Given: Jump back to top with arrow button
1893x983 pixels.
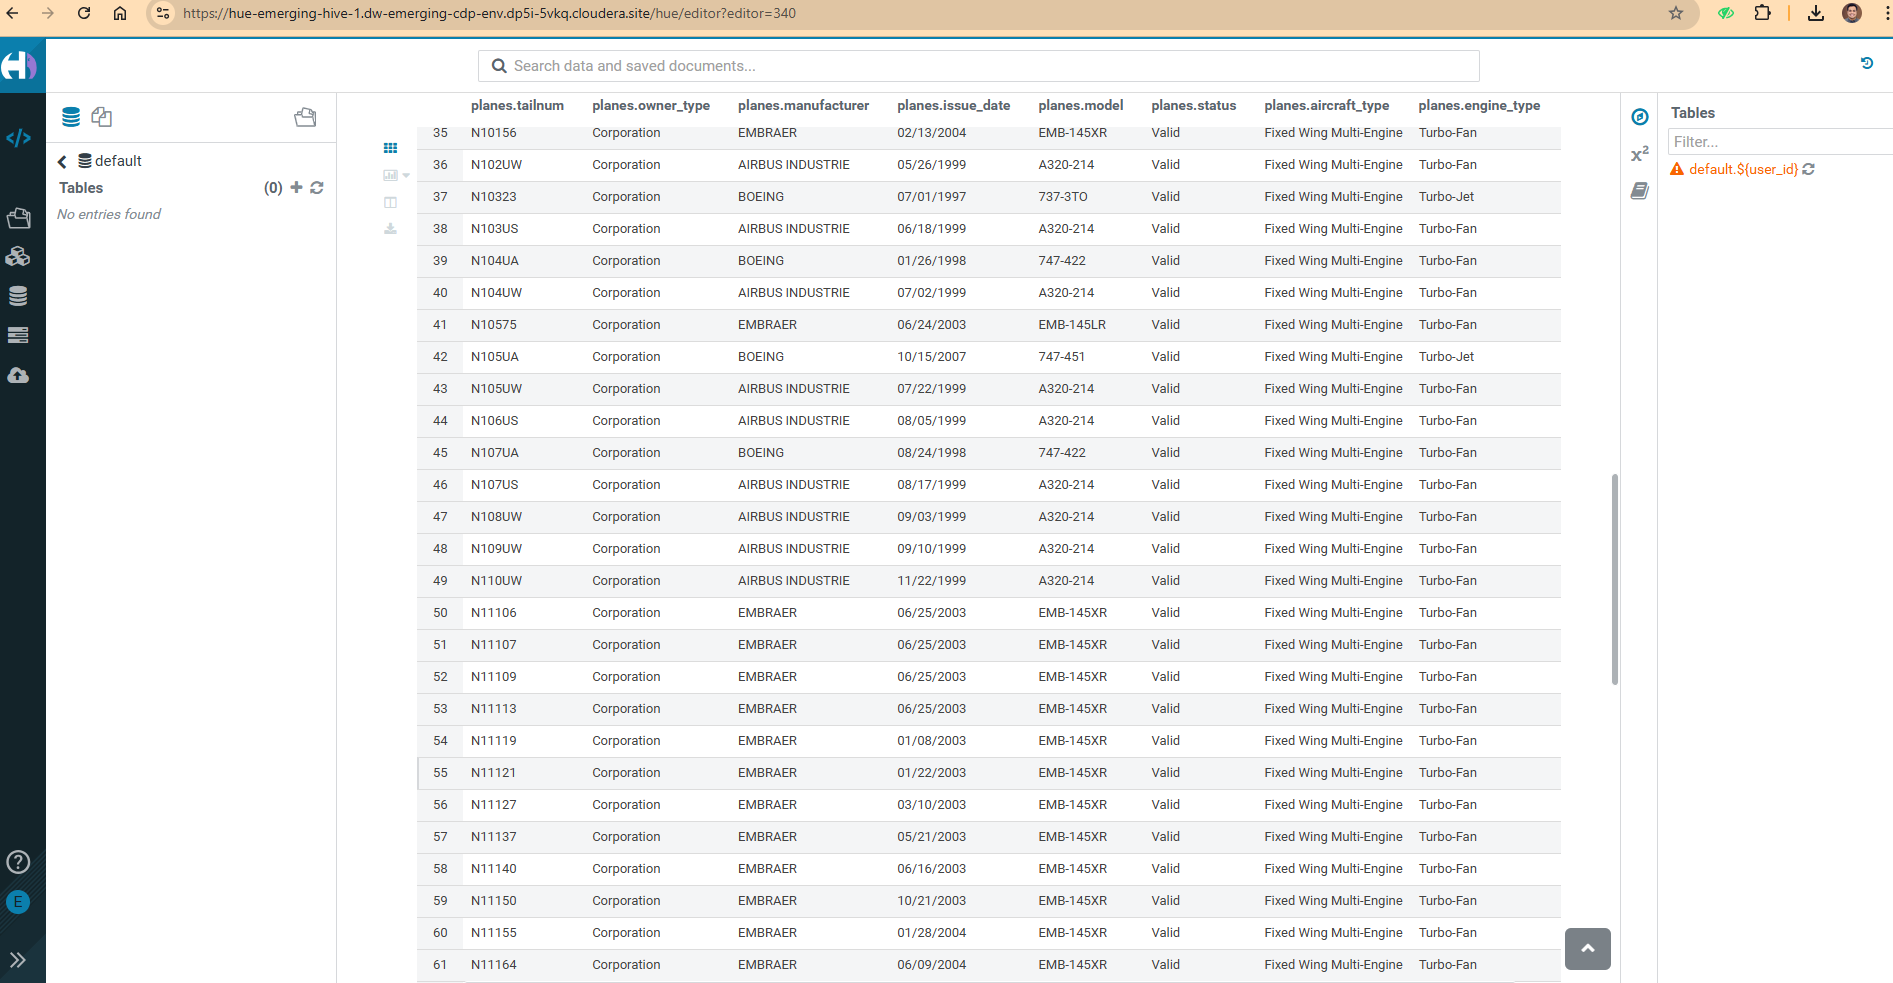Looking at the screenshot, I should coord(1587,948).
